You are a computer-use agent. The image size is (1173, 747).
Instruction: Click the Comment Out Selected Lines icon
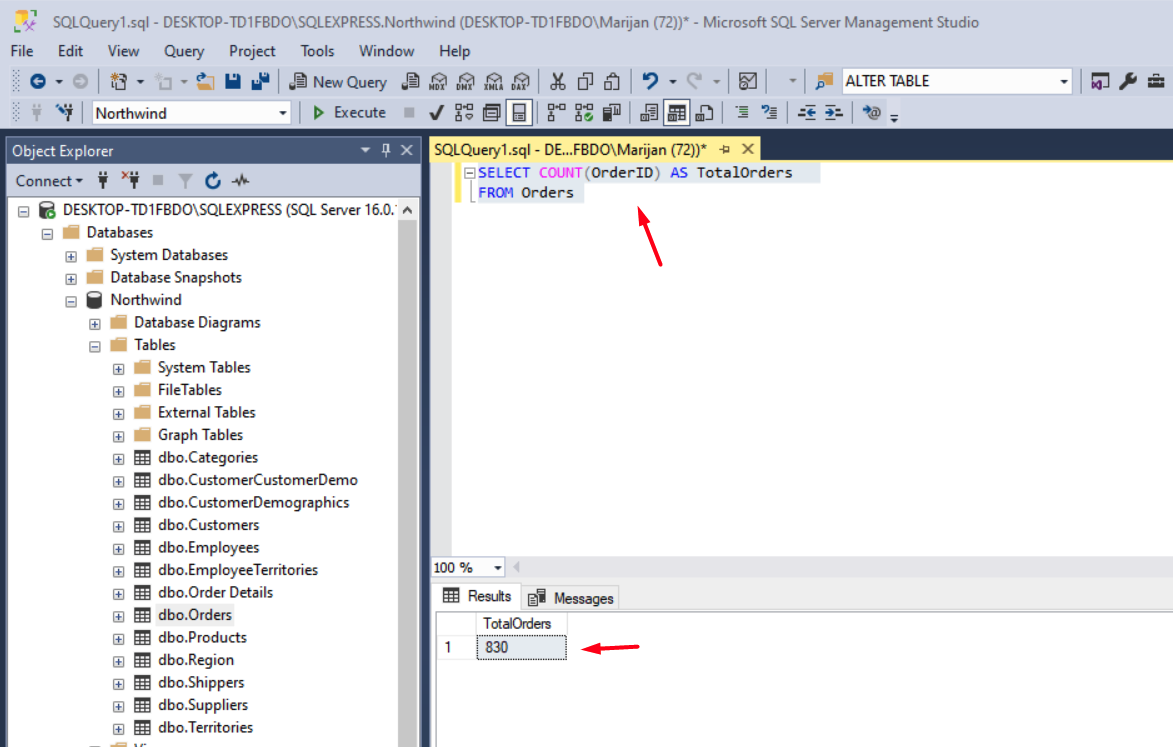point(741,113)
